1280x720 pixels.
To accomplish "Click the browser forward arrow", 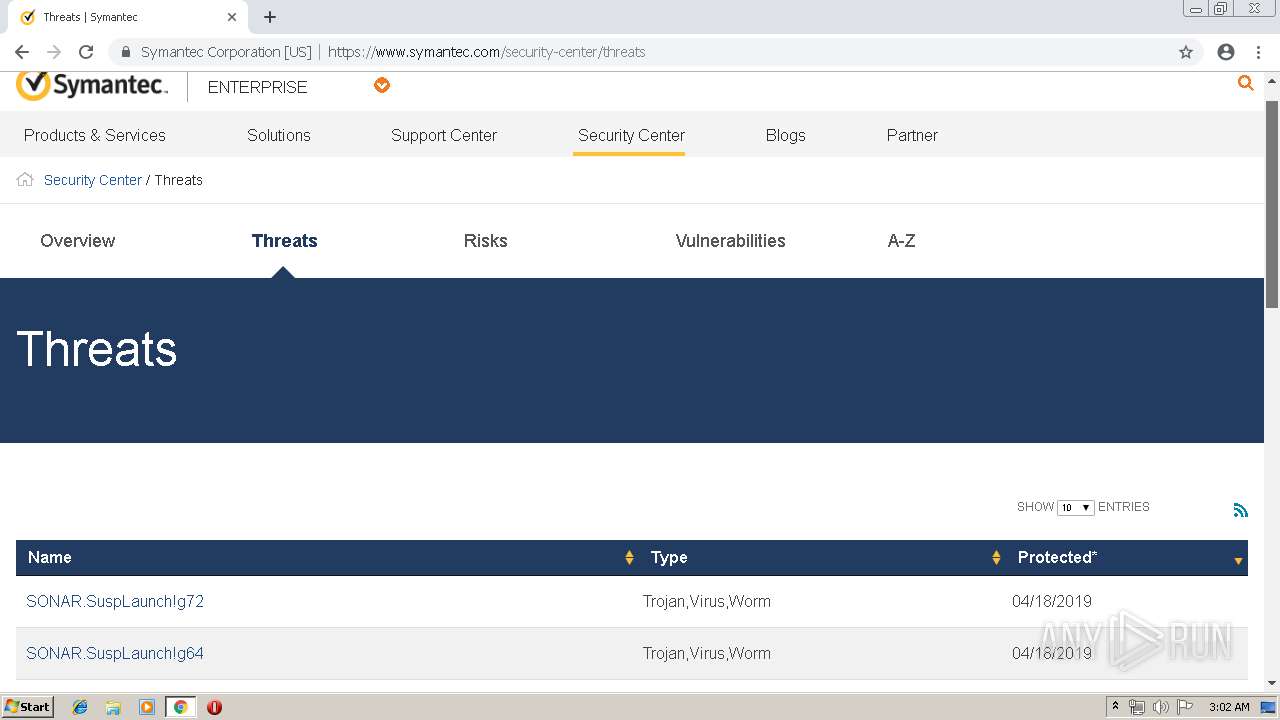I will 54,52.
